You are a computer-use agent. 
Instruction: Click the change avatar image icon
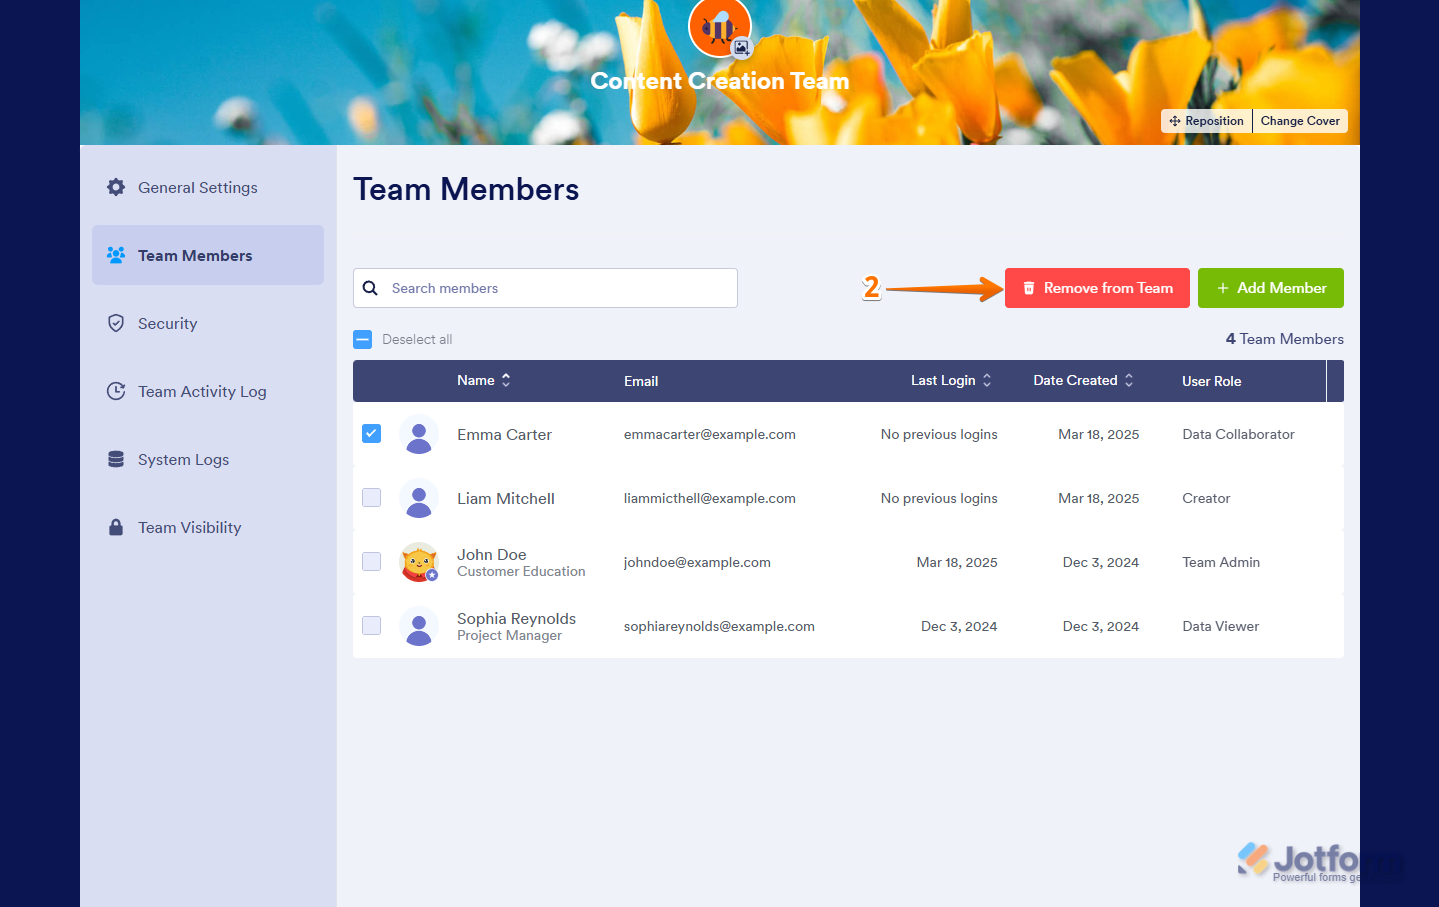point(741,47)
